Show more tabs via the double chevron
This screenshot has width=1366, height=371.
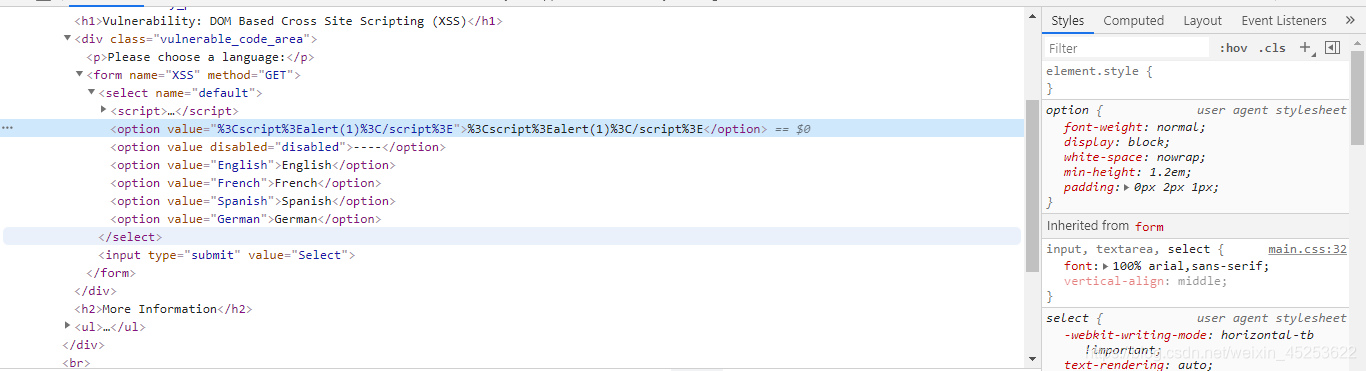click(1350, 20)
